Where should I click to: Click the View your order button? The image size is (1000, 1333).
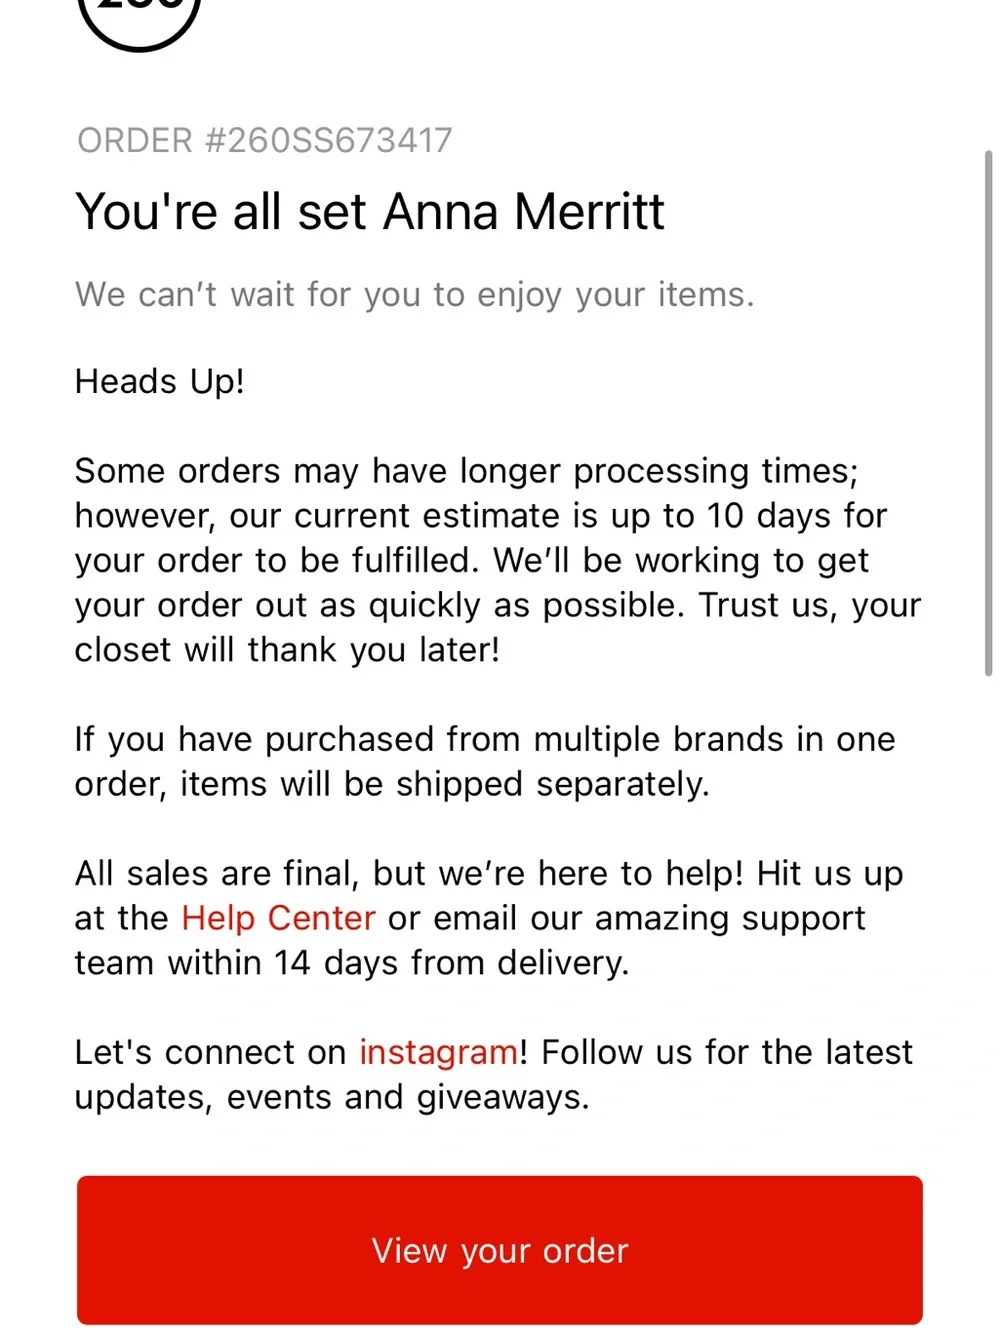(x=500, y=1250)
